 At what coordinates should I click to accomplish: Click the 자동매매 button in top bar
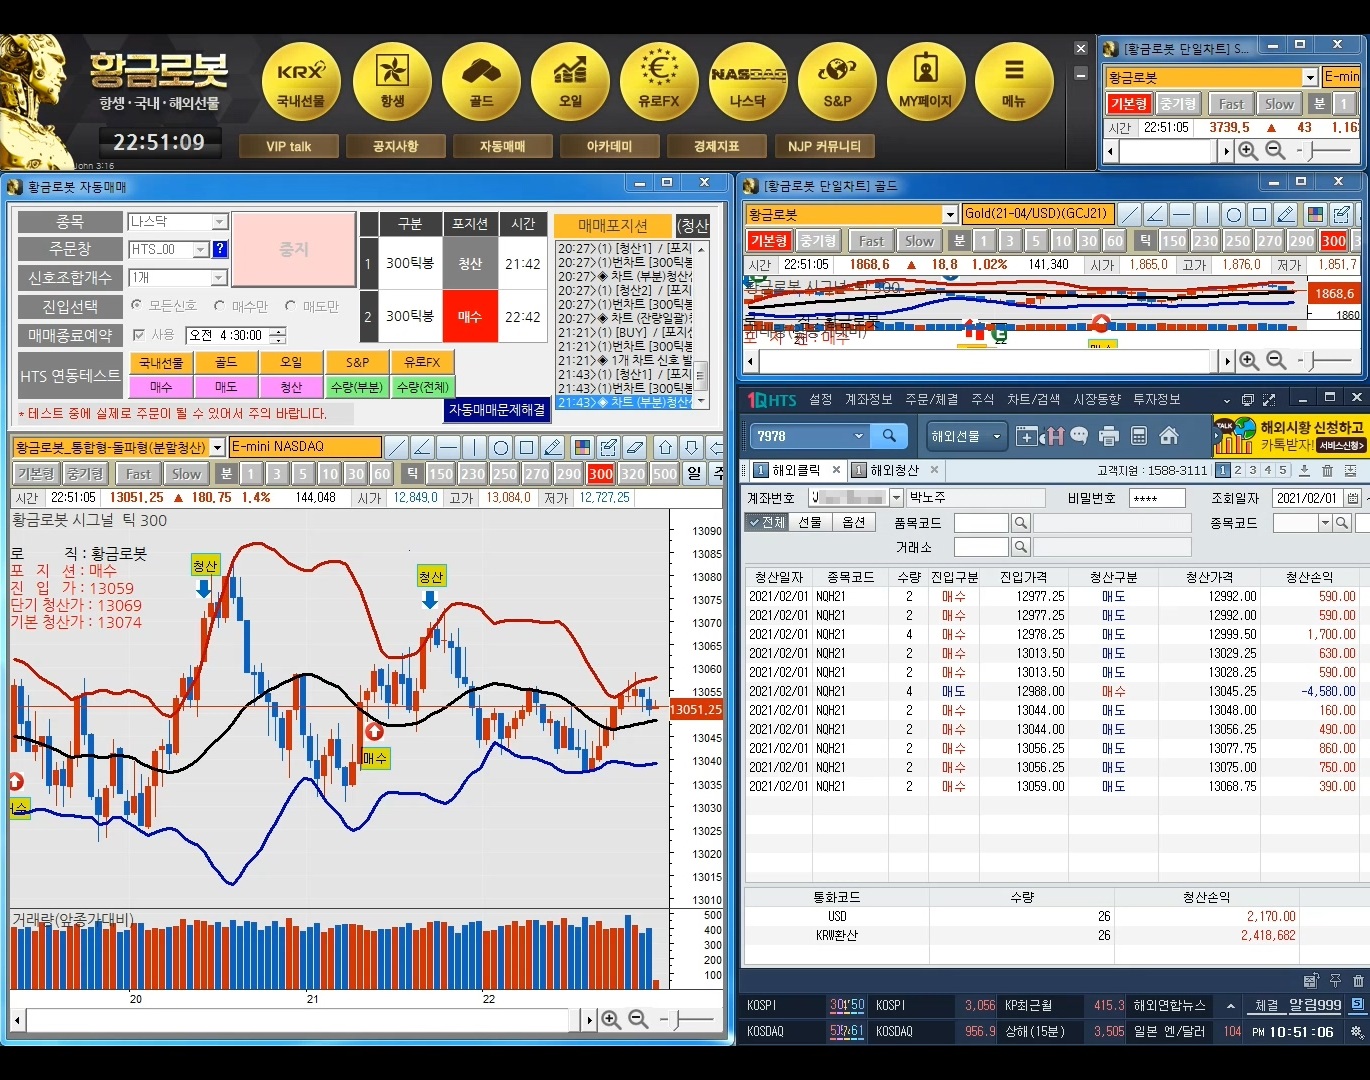pos(503,146)
